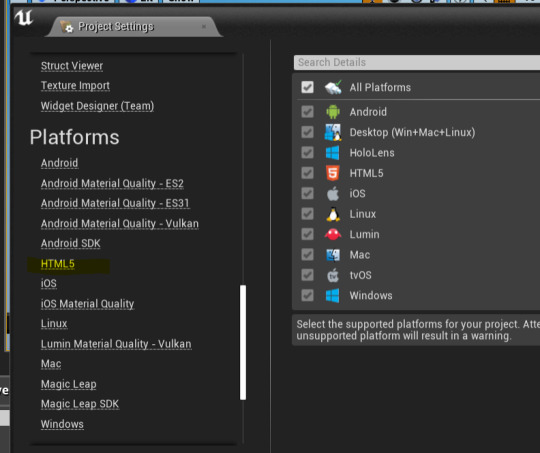
Task: Switch to the Project Settings tab
Action: click(134, 27)
